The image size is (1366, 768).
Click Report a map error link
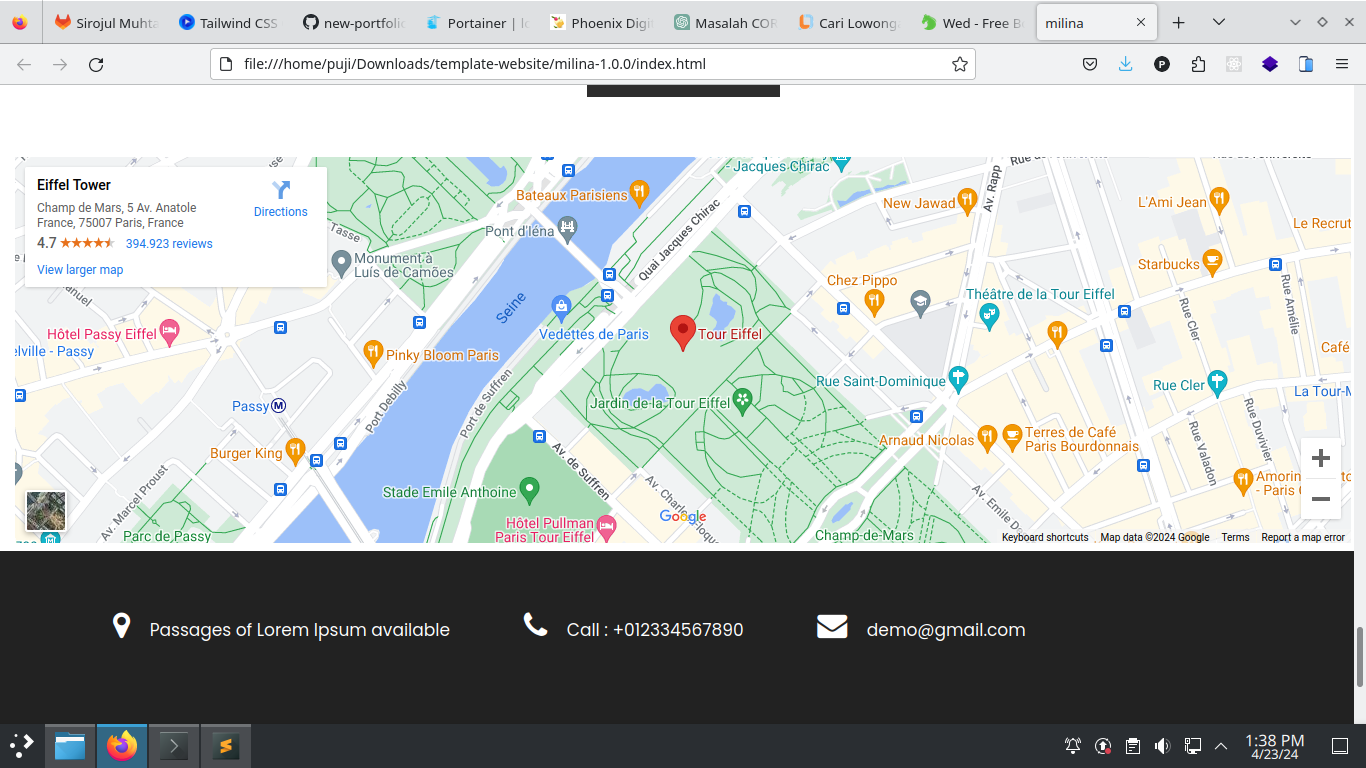tap(1303, 537)
